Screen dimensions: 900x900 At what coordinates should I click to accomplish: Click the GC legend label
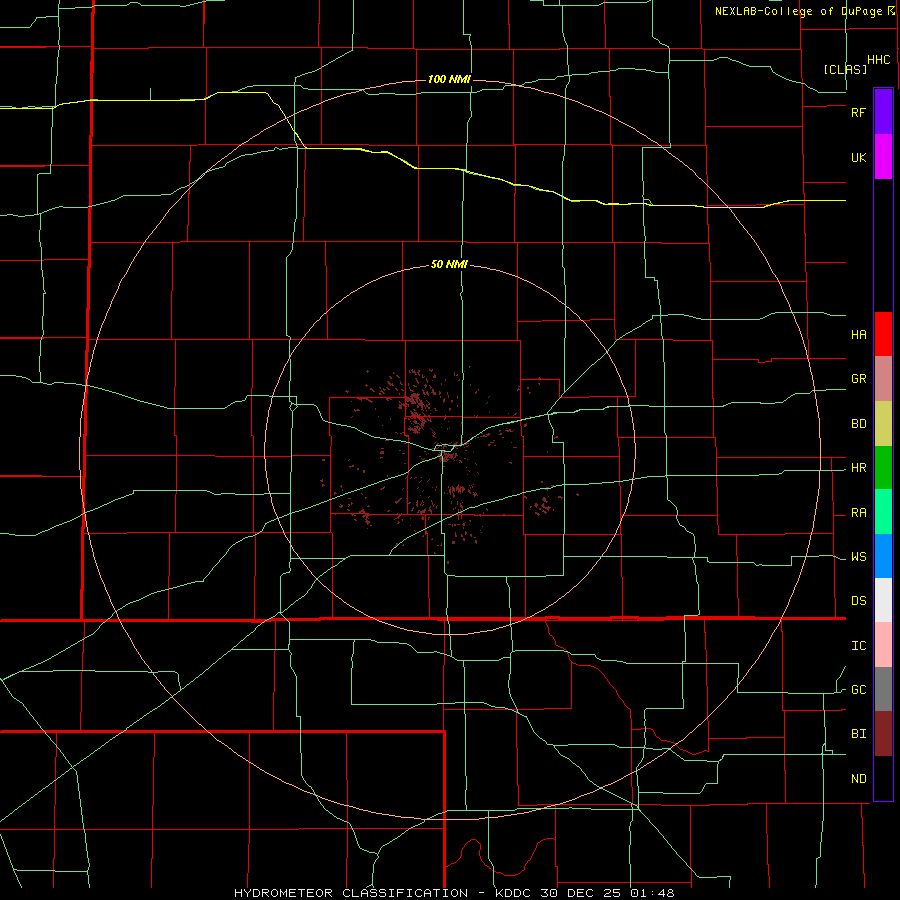click(858, 690)
